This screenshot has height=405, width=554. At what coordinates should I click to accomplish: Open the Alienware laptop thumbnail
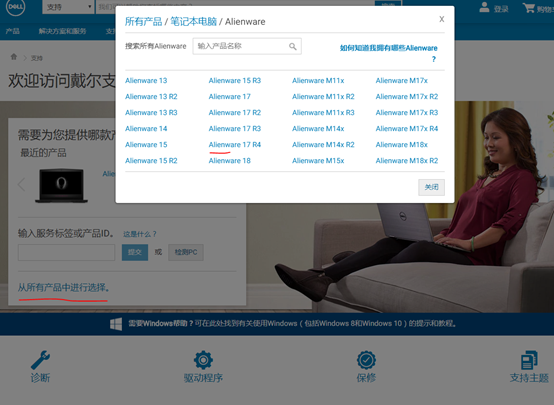pyautogui.click(x=61, y=185)
